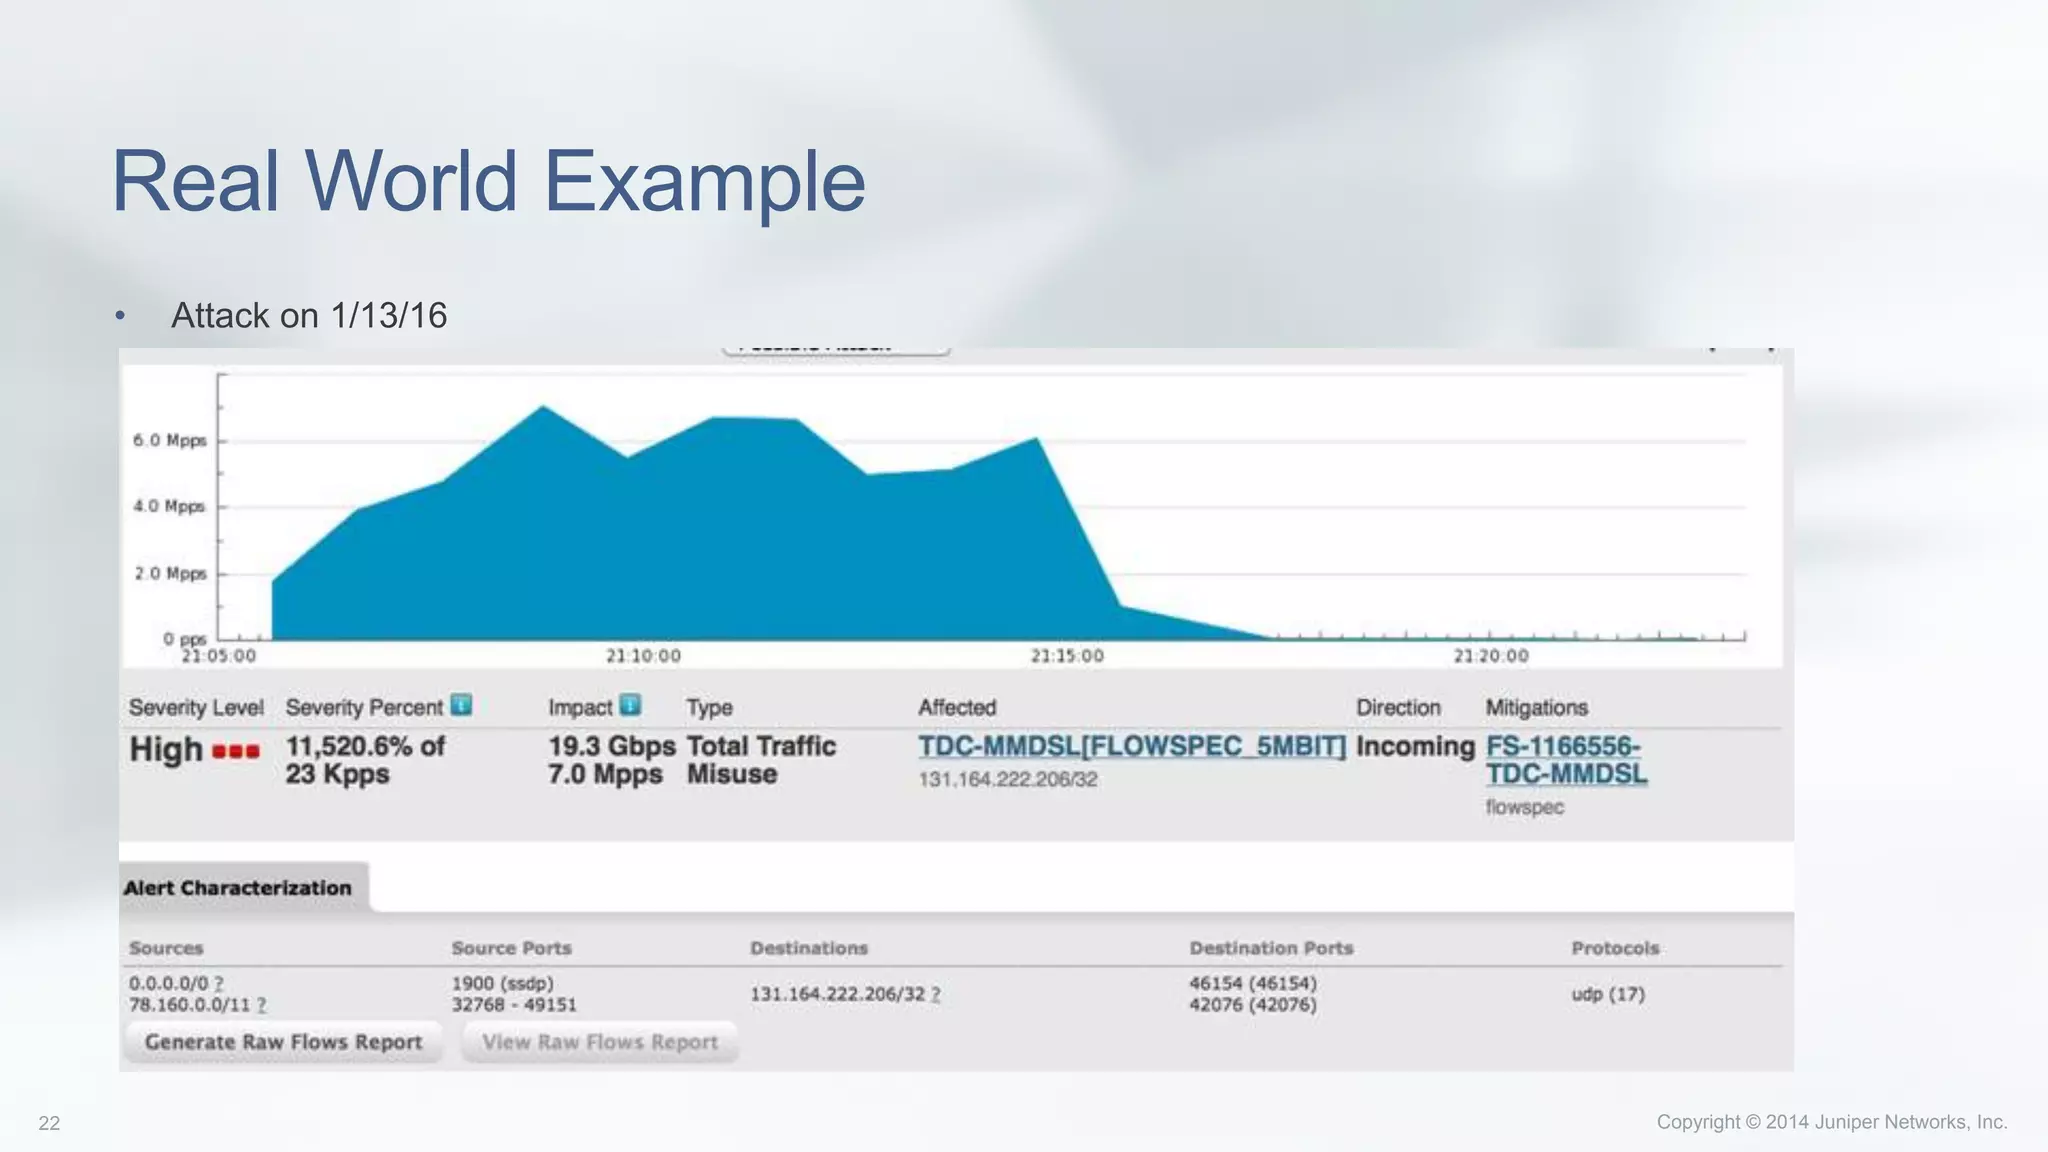Screen dimensions: 2048x1152
Task: Click the 4.0 Mpps axis label
Action: coord(170,506)
